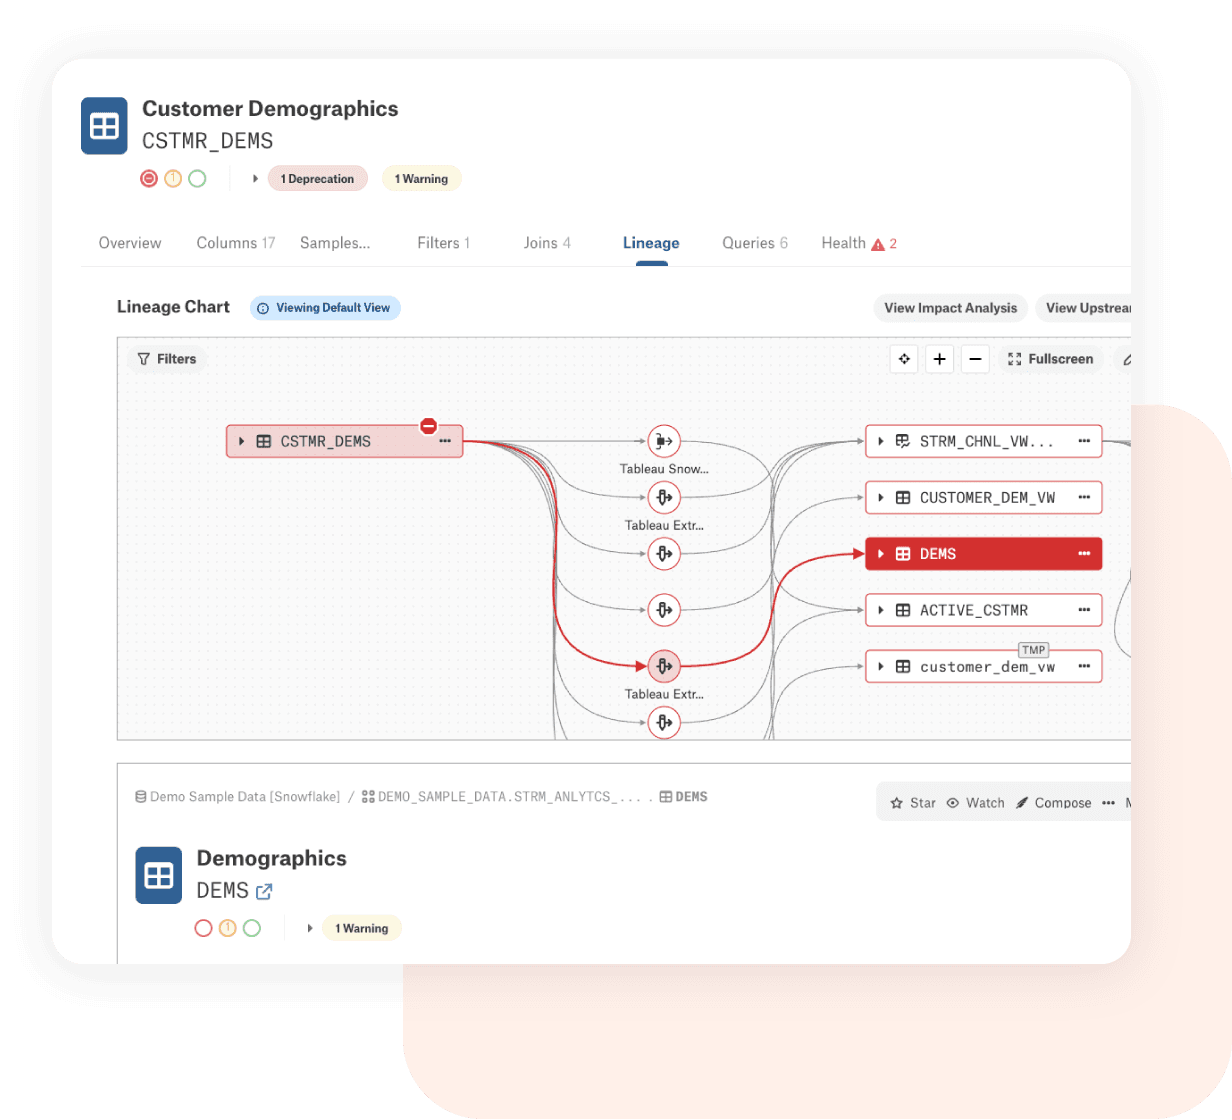Select the highlighted red Tableau Extr... node

(664, 666)
